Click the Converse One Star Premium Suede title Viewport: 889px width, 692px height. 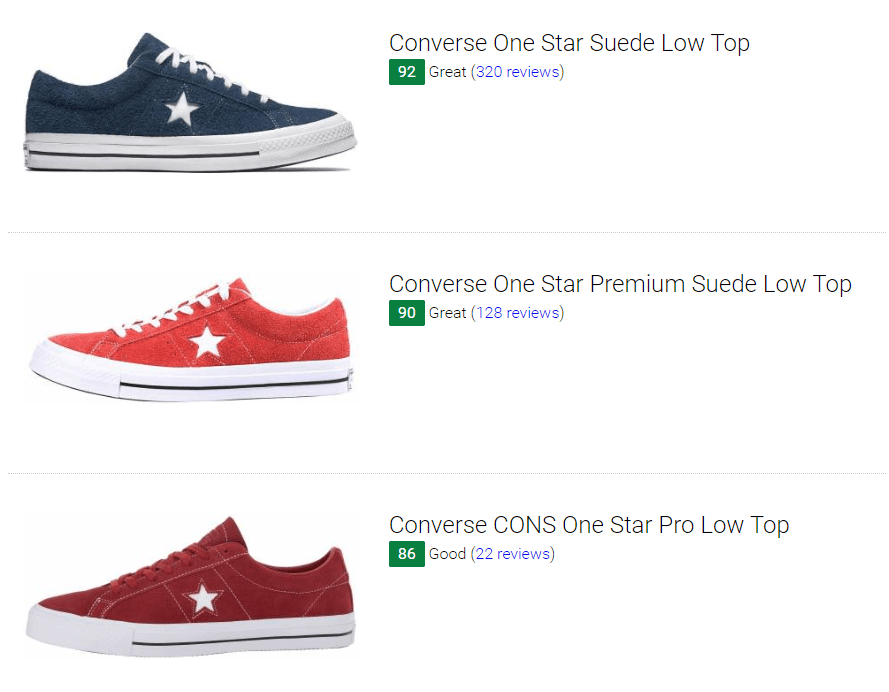[620, 284]
